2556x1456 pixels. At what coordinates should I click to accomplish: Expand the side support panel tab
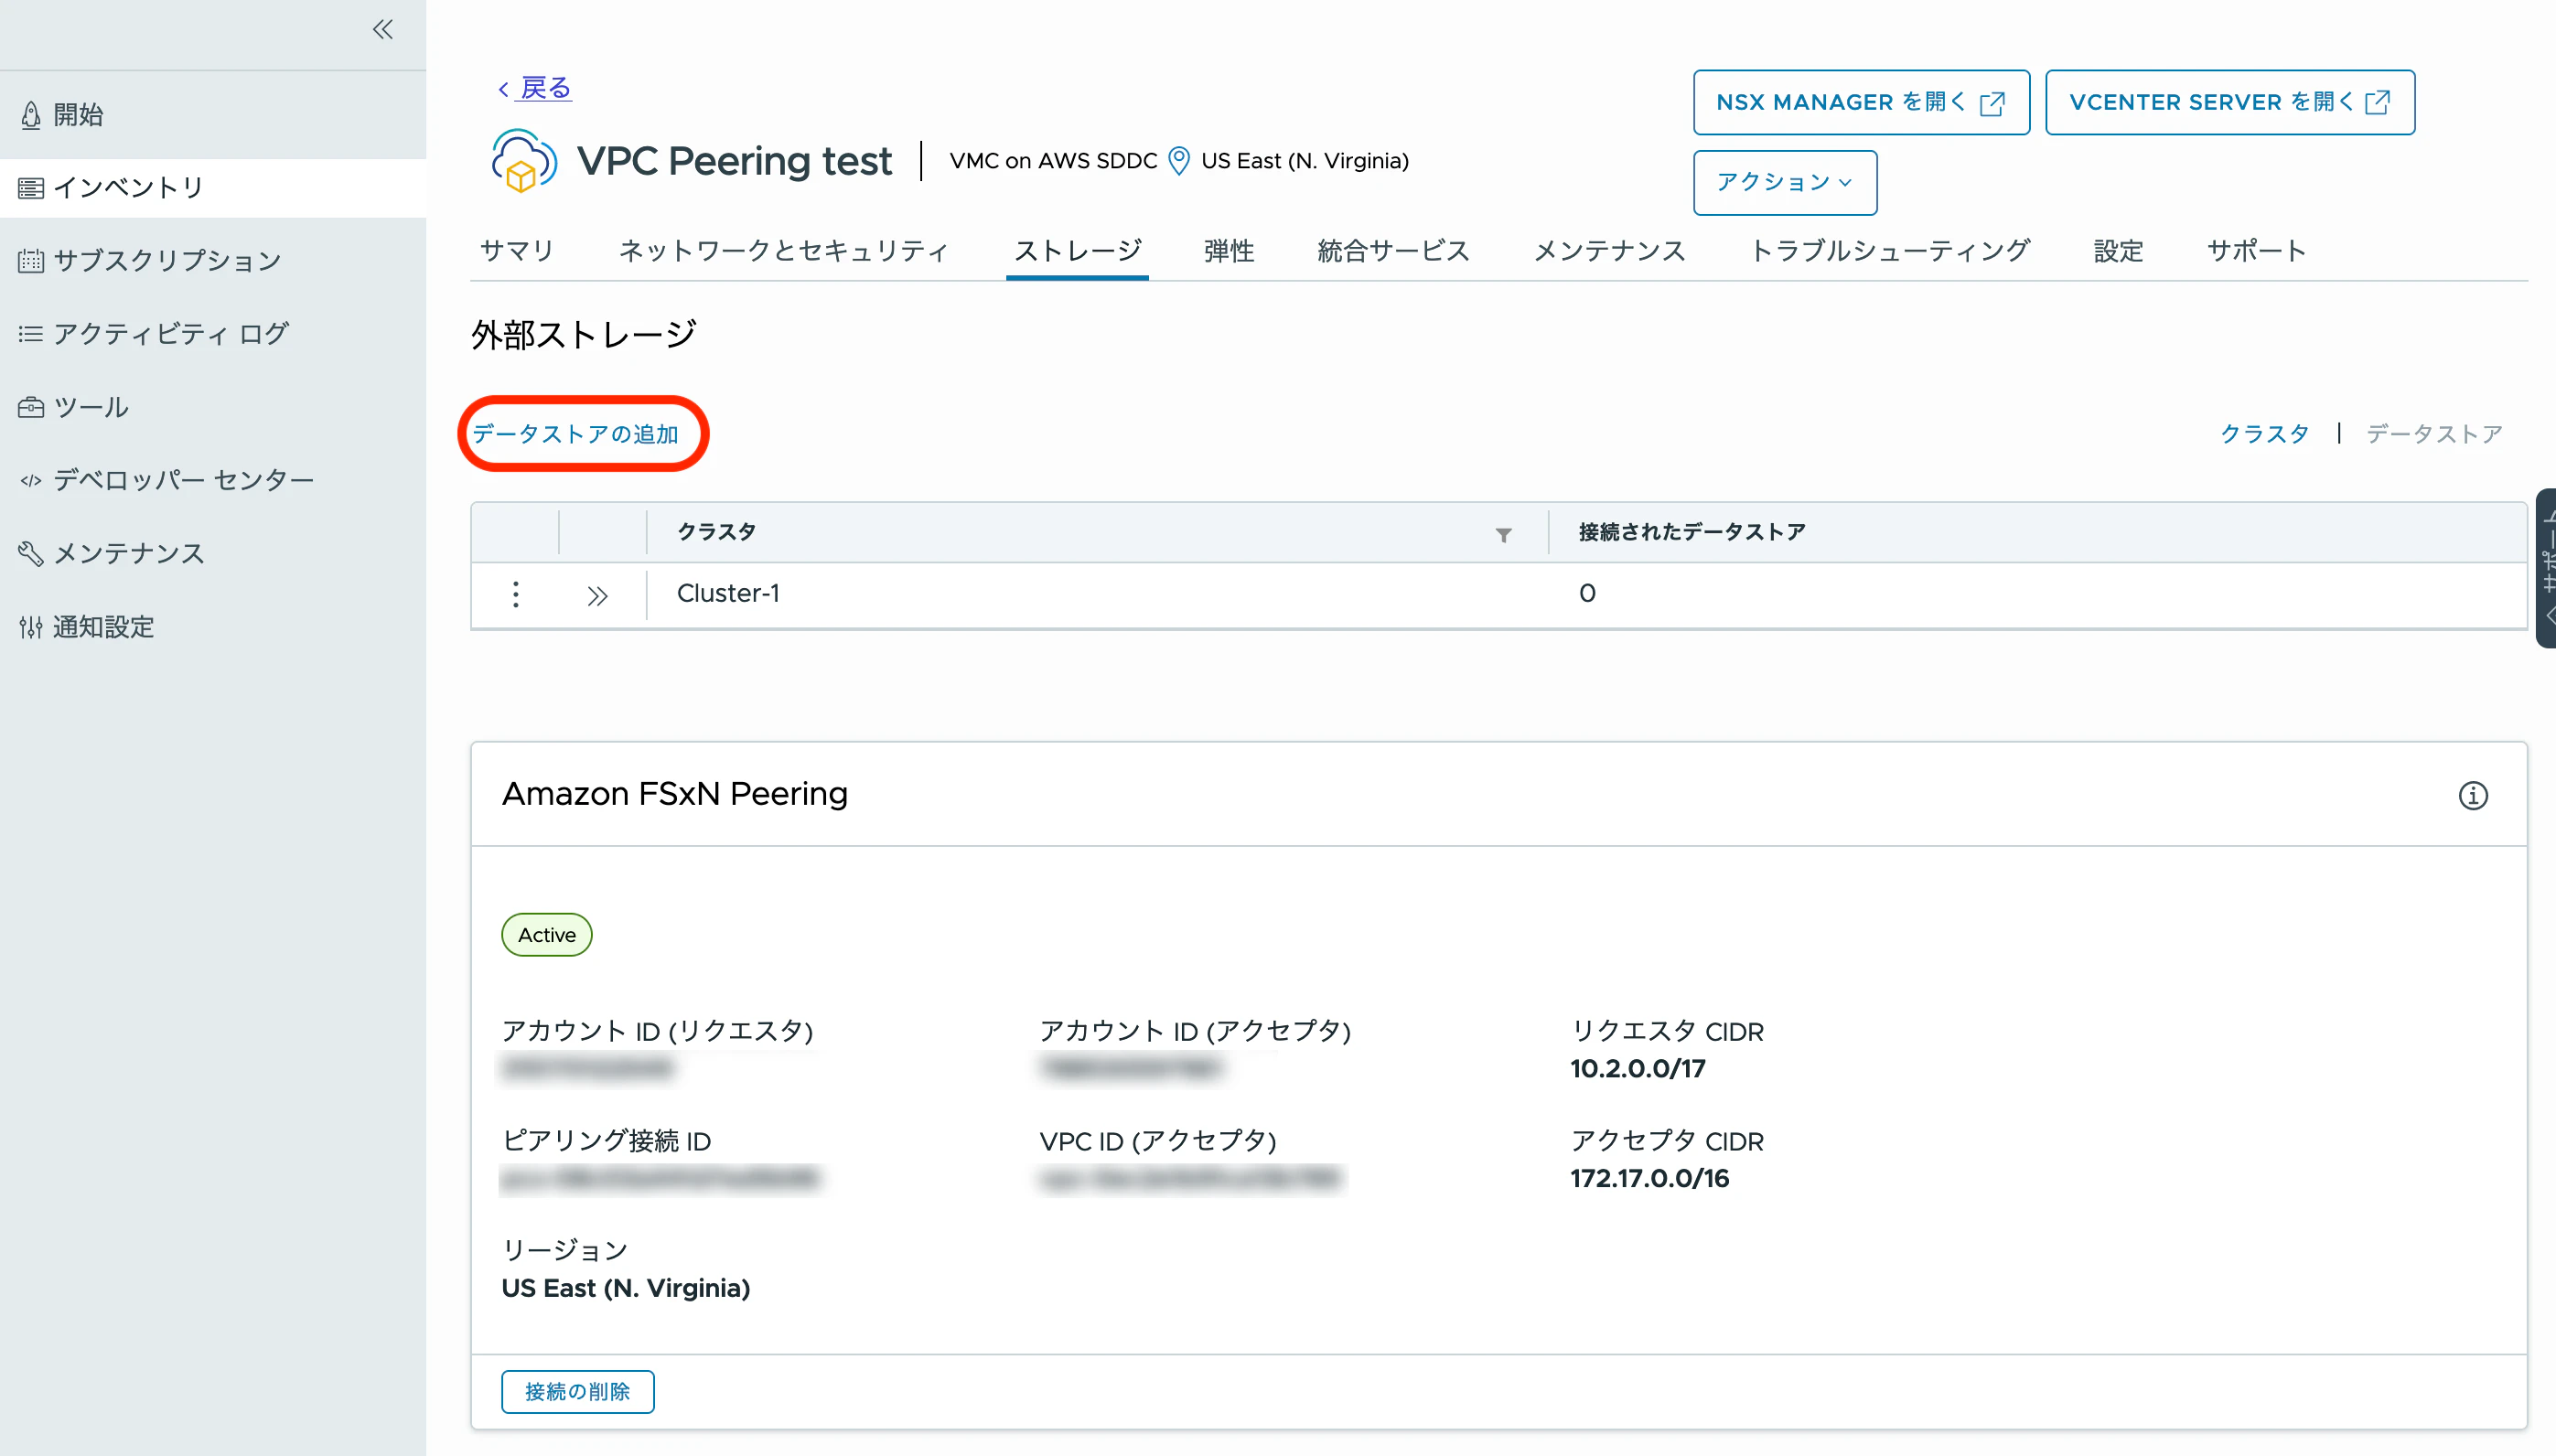(2546, 568)
